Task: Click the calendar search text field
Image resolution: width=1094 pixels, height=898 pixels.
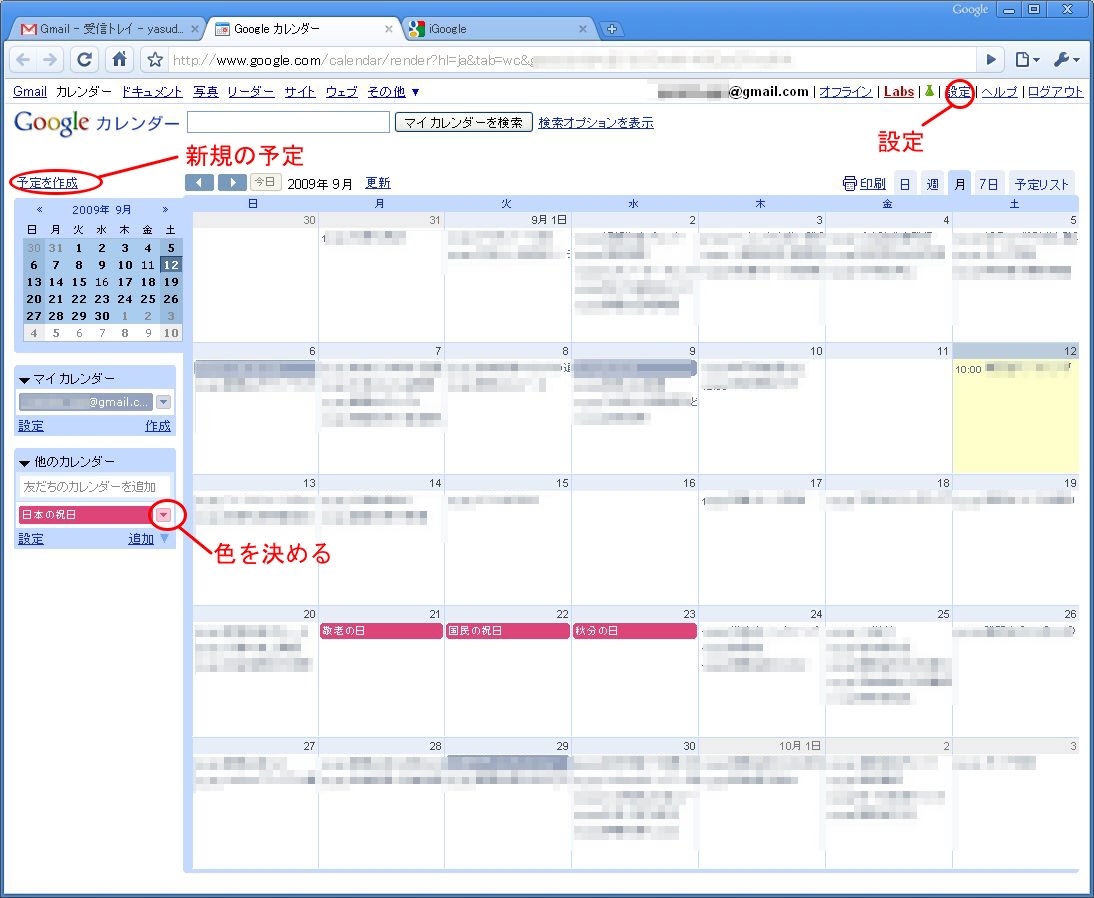Action: pos(288,122)
